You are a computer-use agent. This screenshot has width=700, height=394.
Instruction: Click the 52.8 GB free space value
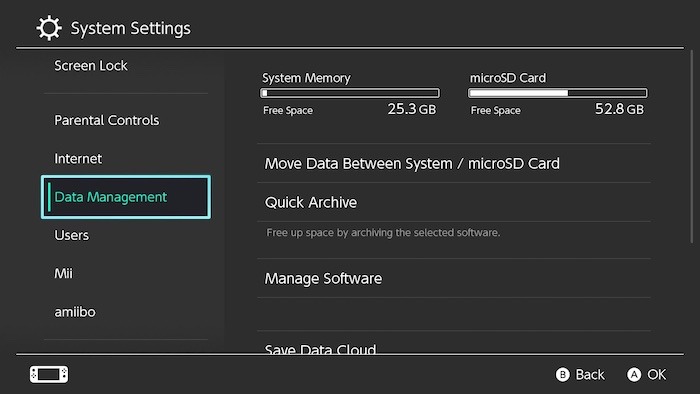point(619,109)
